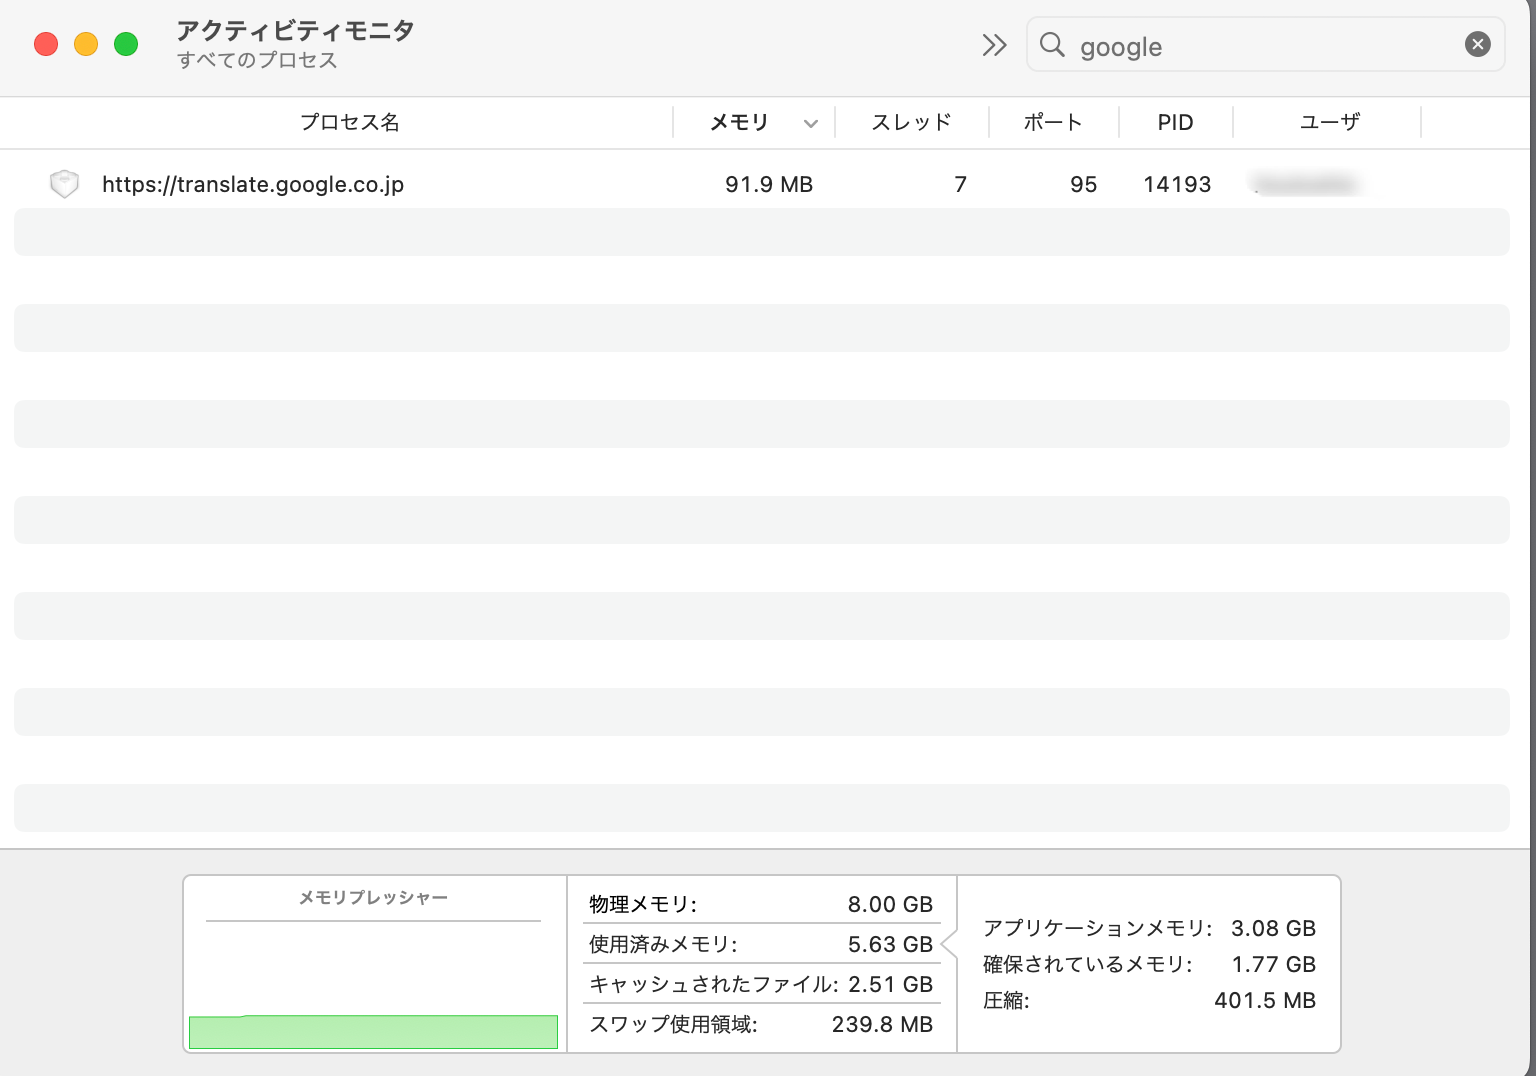Image resolution: width=1536 pixels, height=1076 pixels.
Task: Sort by the ポート column header
Action: pos(1053,122)
